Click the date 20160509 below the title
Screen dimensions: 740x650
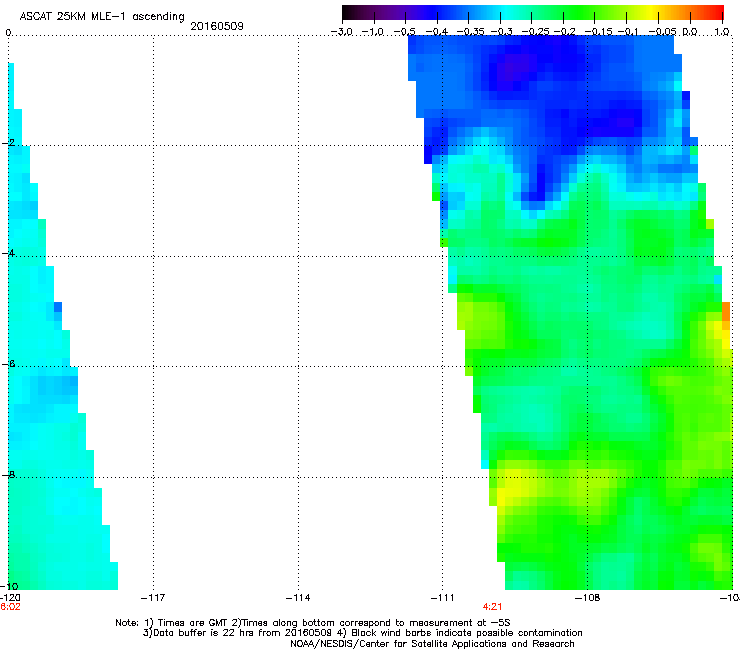pos(217,26)
